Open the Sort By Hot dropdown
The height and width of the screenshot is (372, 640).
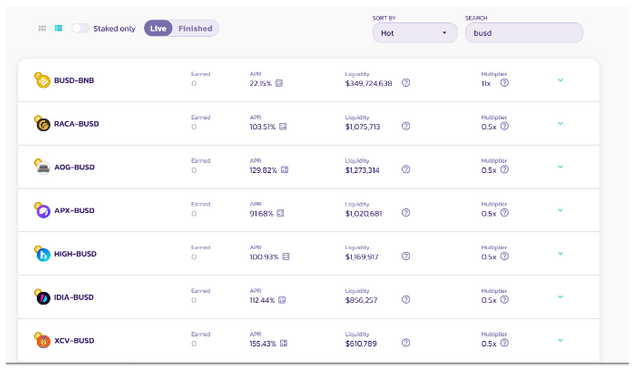tap(415, 33)
